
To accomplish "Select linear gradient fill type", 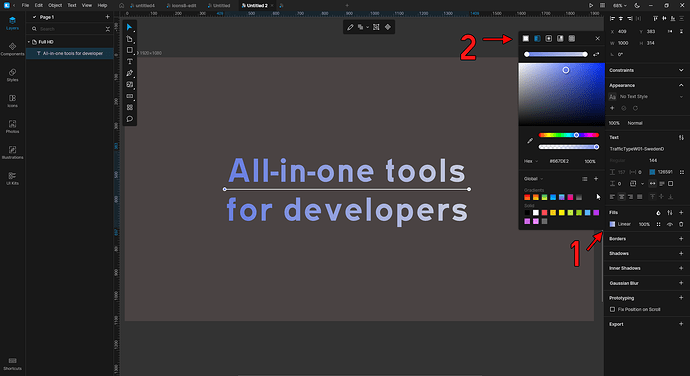I will click(x=537, y=39).
